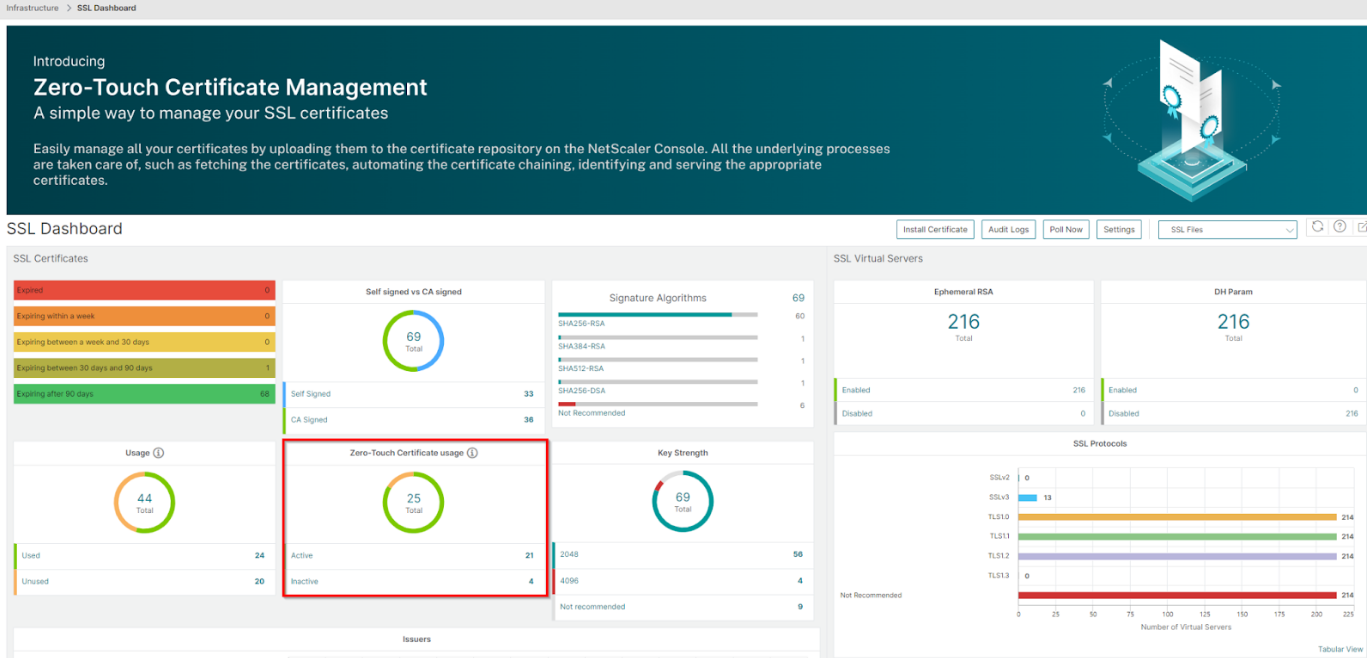Select the Expired certificates bar
This screenshot has height=658, width=1367.
point(144,290)
